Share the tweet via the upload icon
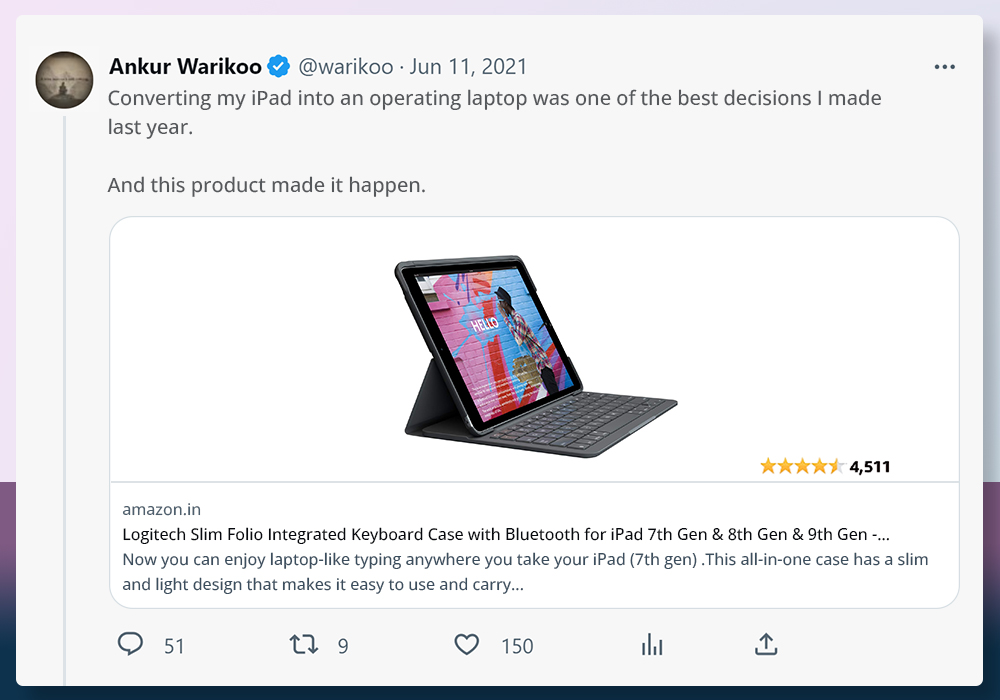Viewport: 1000px width, 700px height. click(x=766, y=644)
